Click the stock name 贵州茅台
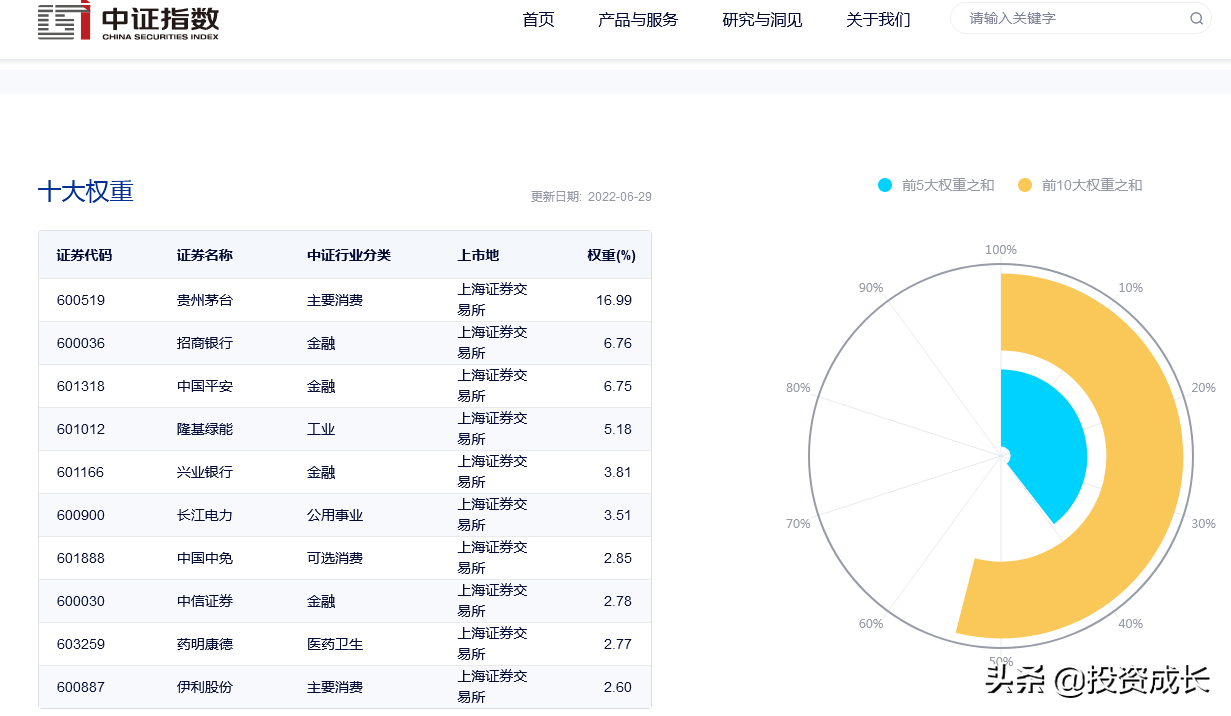The height and width of the screenshot is (716, 1231). pos(204,300)
